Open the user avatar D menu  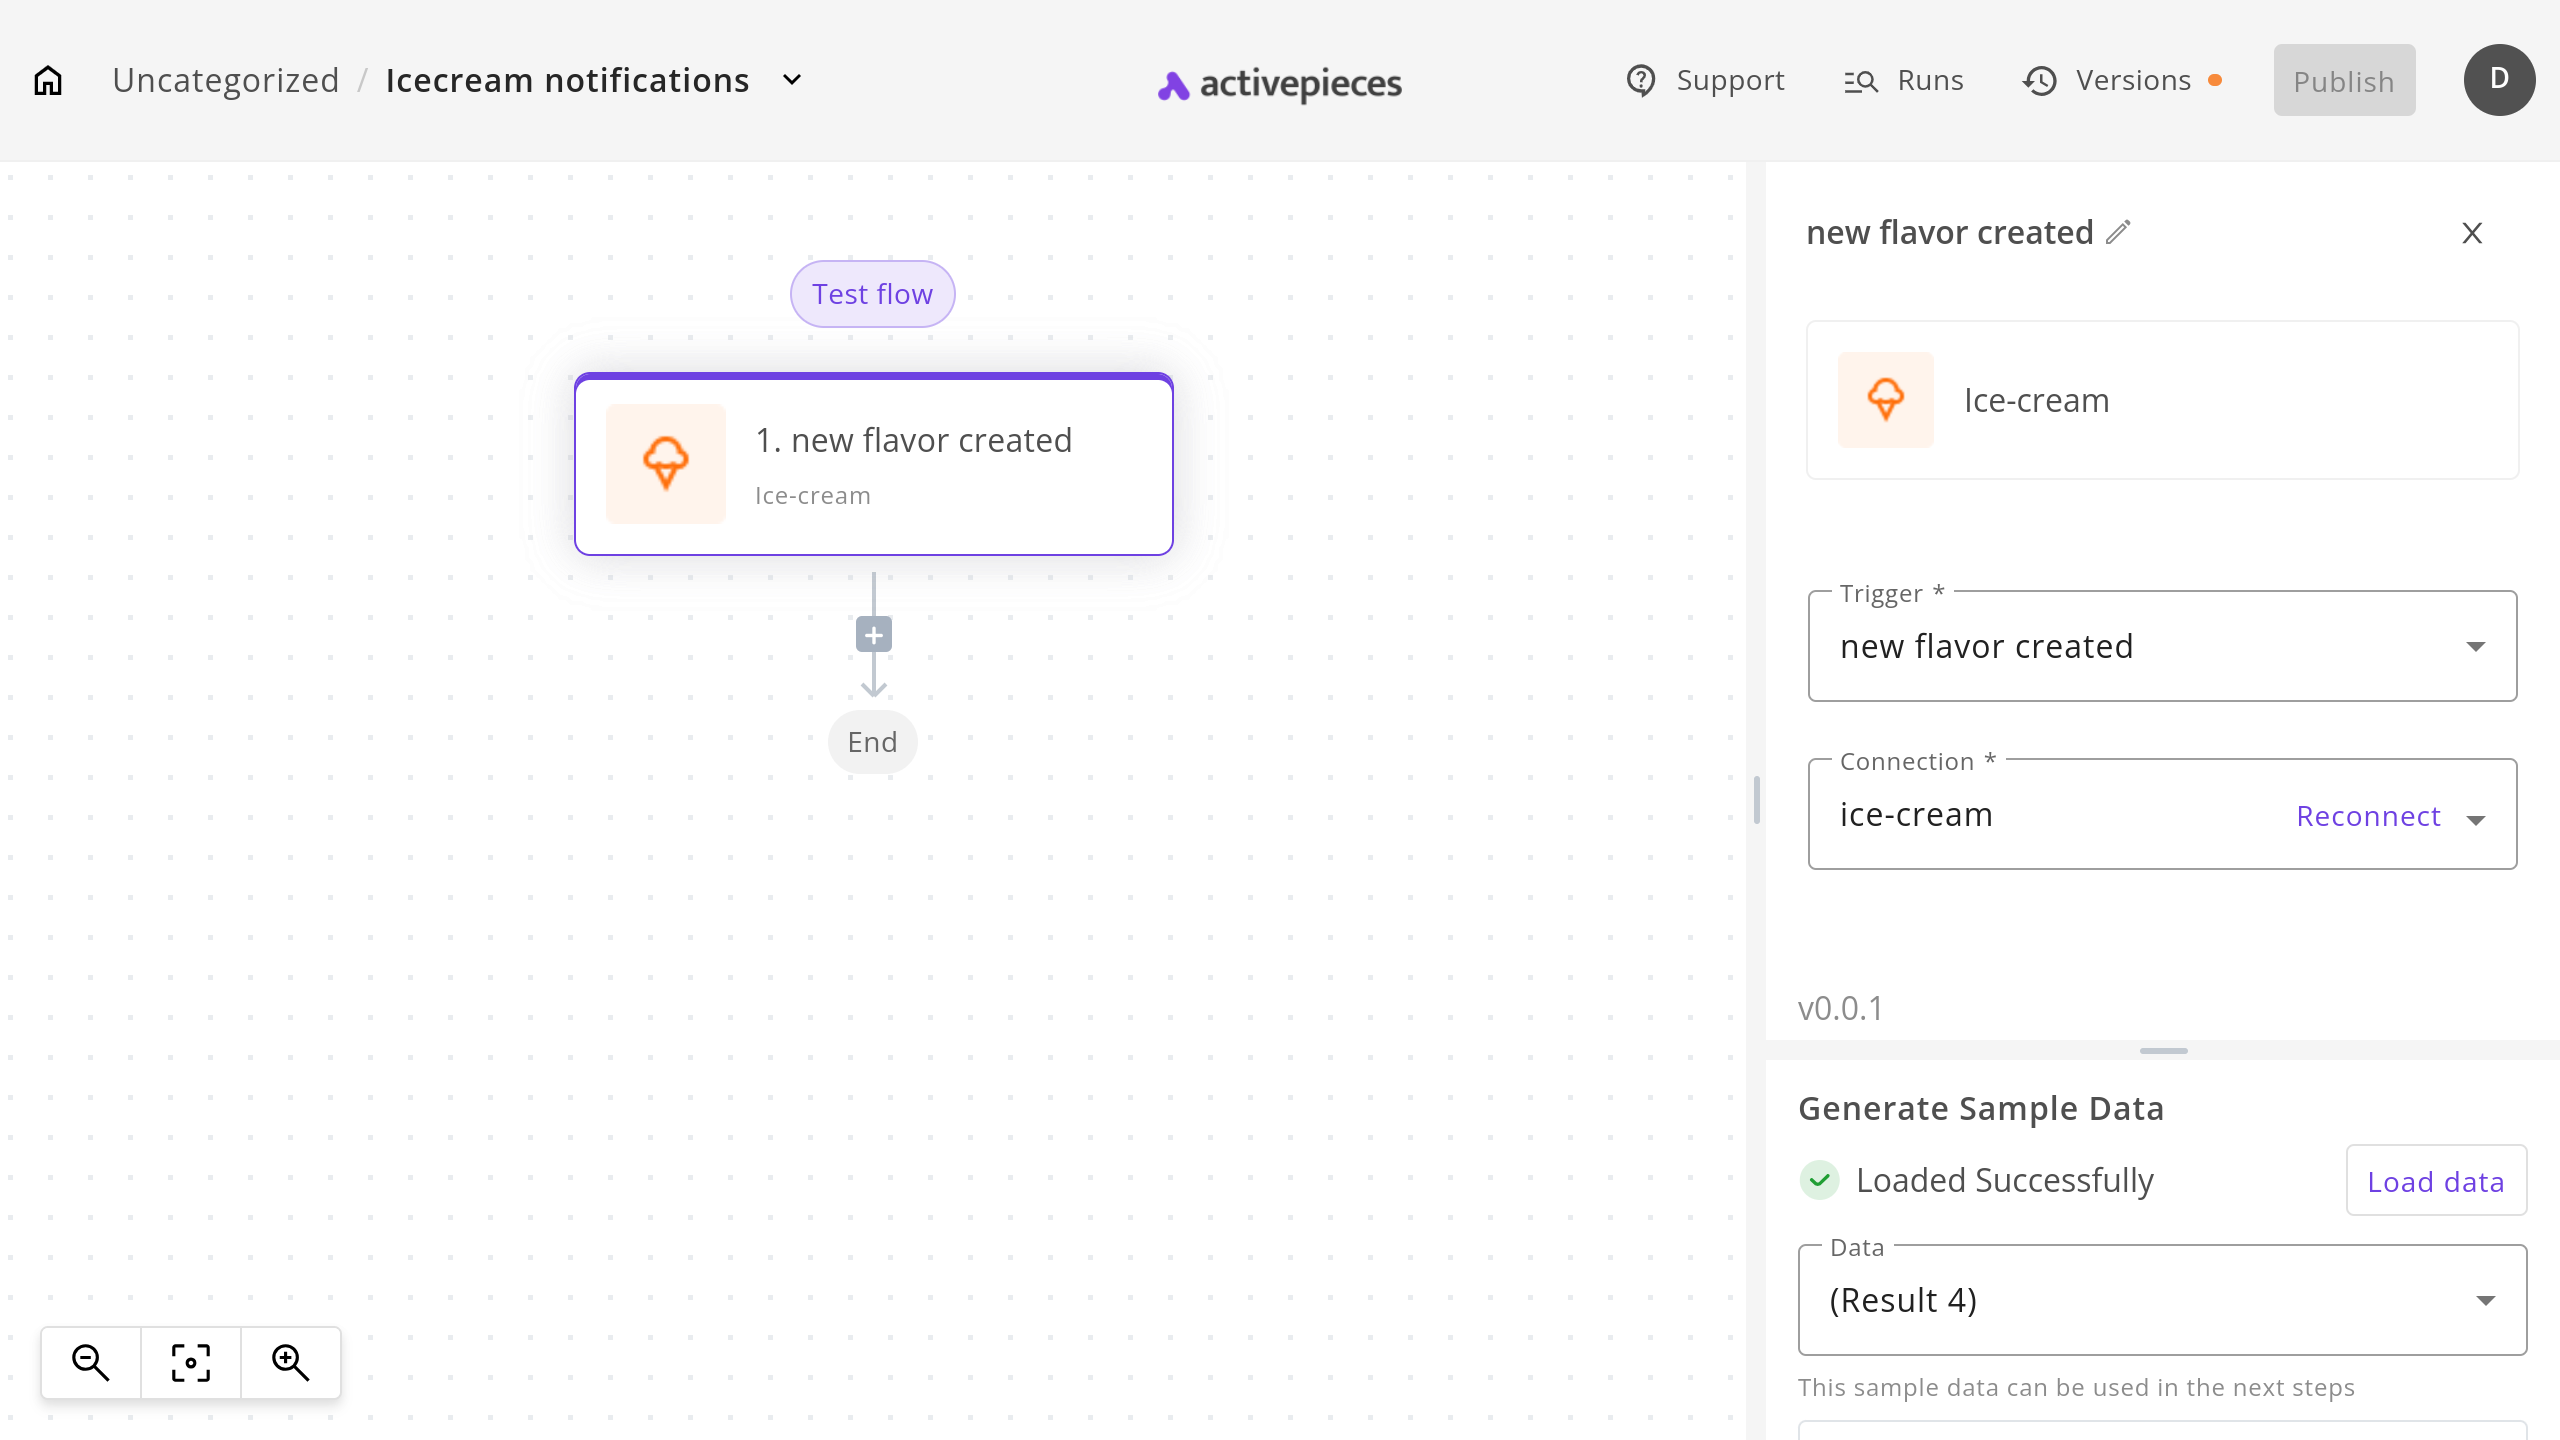(x=2498, y=80)
